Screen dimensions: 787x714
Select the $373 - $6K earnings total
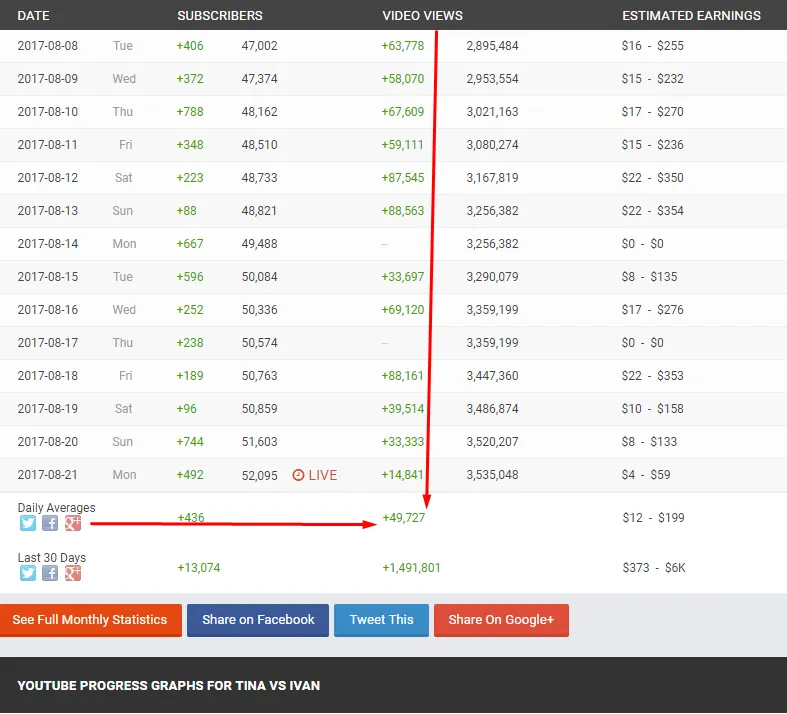pos(653,568)
